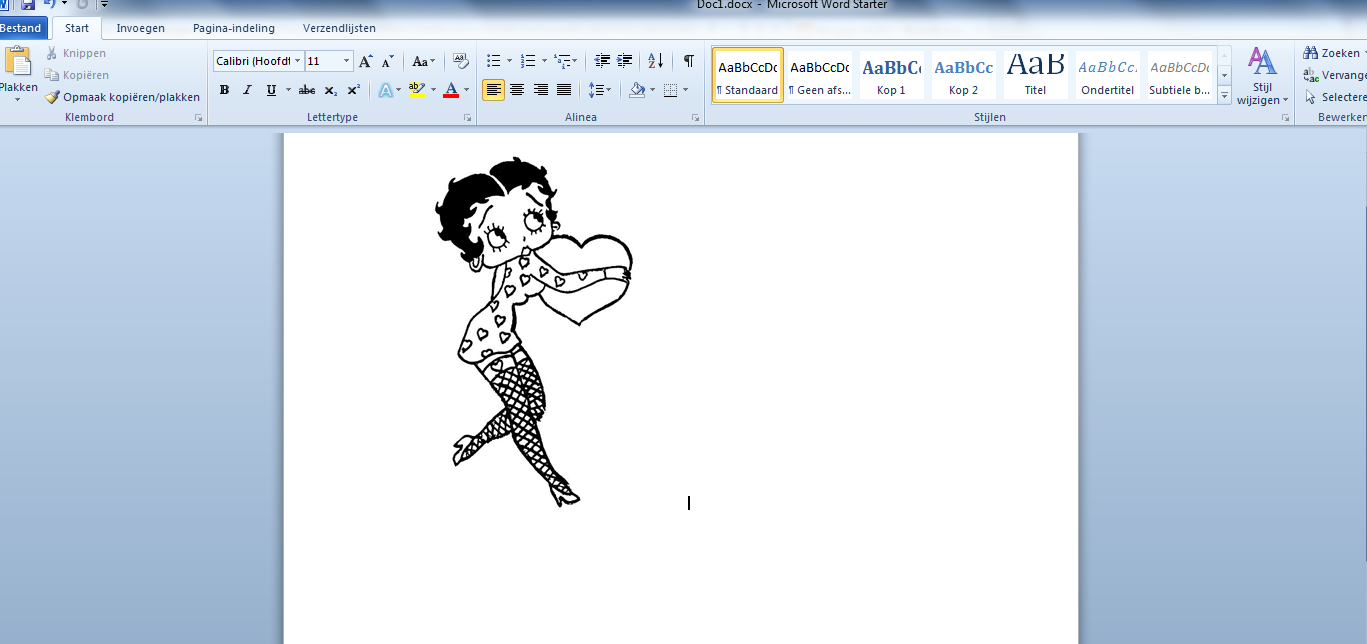
Task: Apply text highlight color marker icon
Action: point(417,90)
